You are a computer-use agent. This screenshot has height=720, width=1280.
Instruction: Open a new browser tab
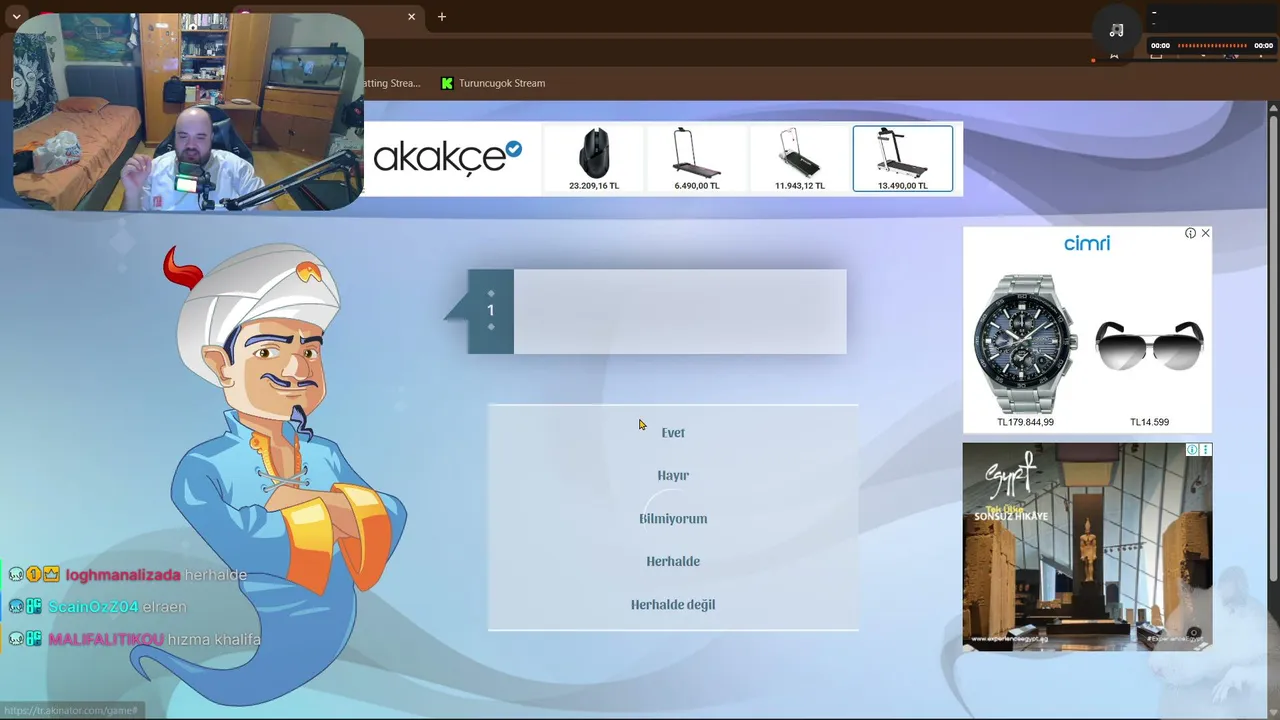point(442,17)
